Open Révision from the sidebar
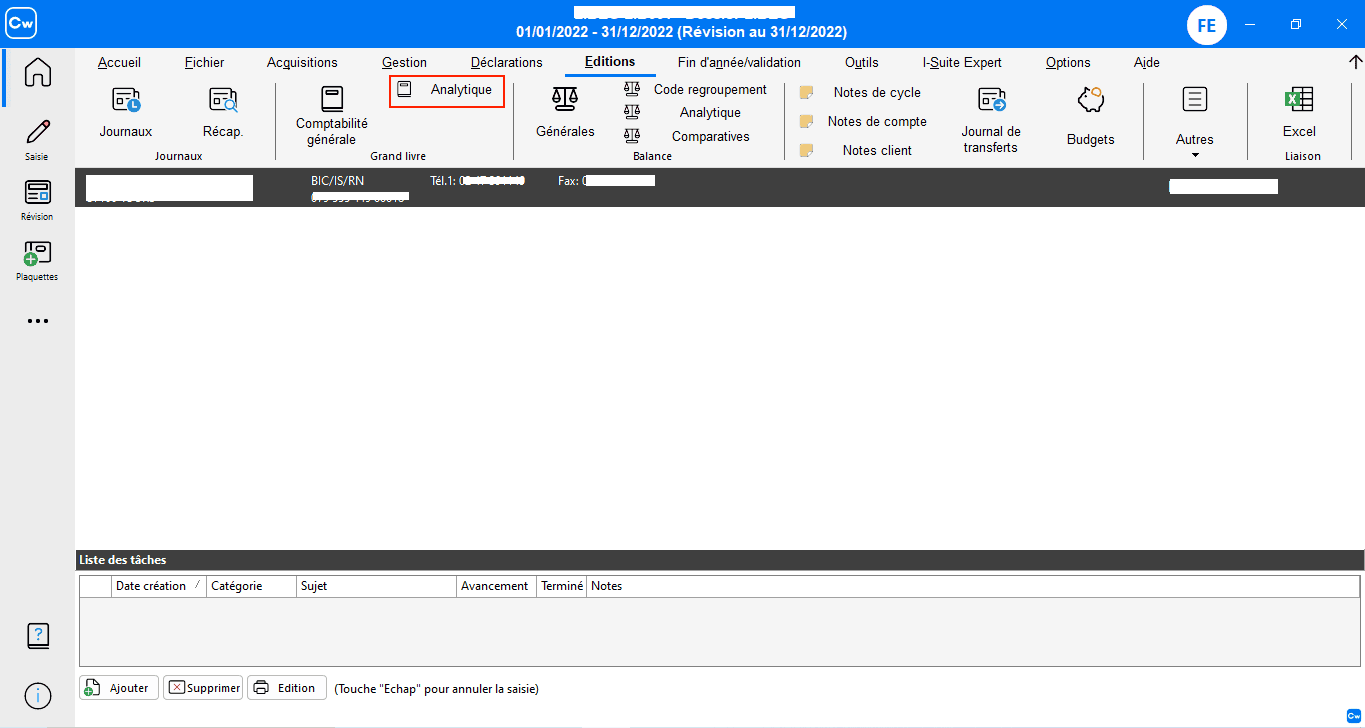 tap(37, 200)
